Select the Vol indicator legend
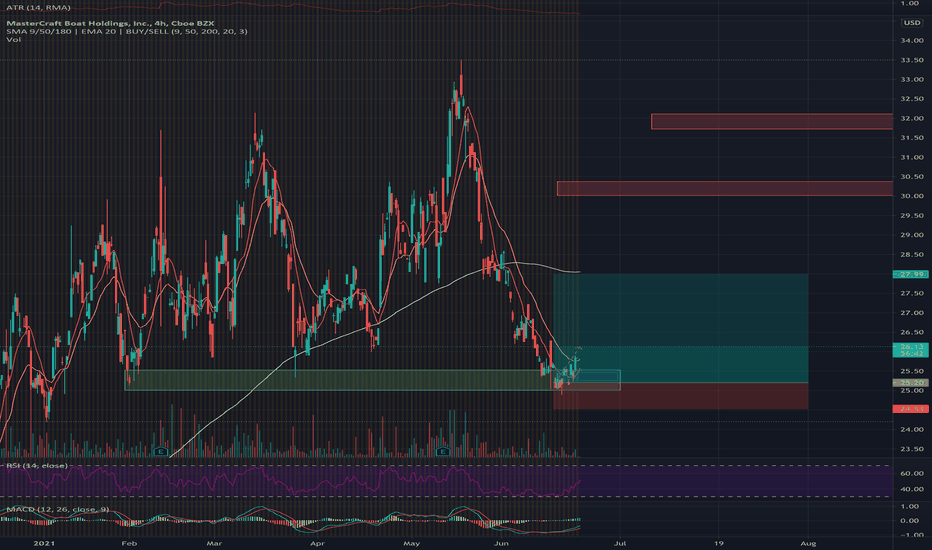The image size is (932, 550). coord(13,39)
